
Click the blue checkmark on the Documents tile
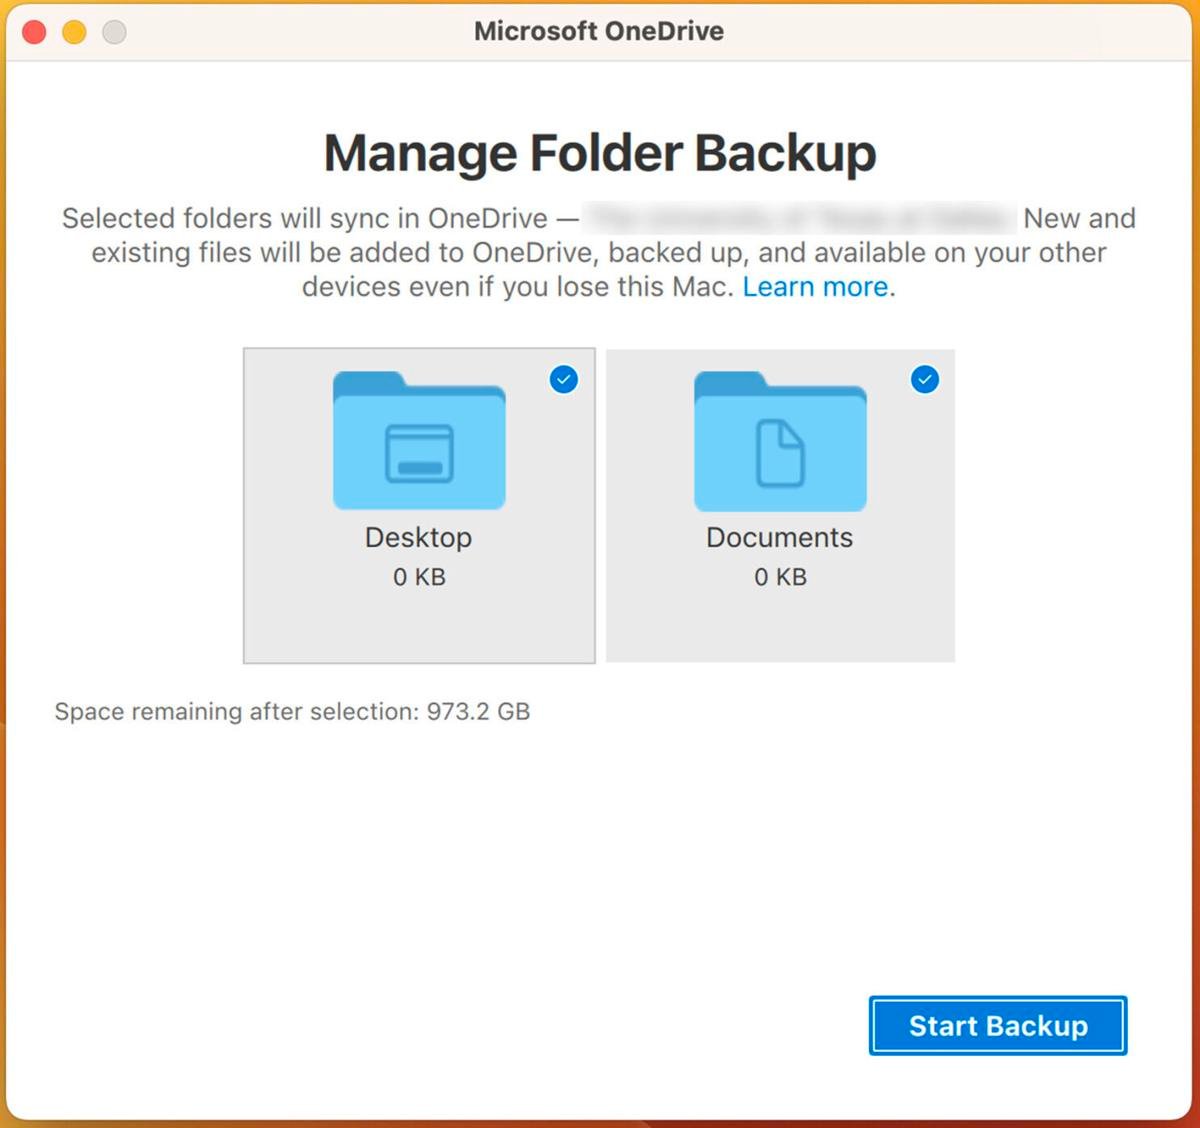tap(924, 379)
